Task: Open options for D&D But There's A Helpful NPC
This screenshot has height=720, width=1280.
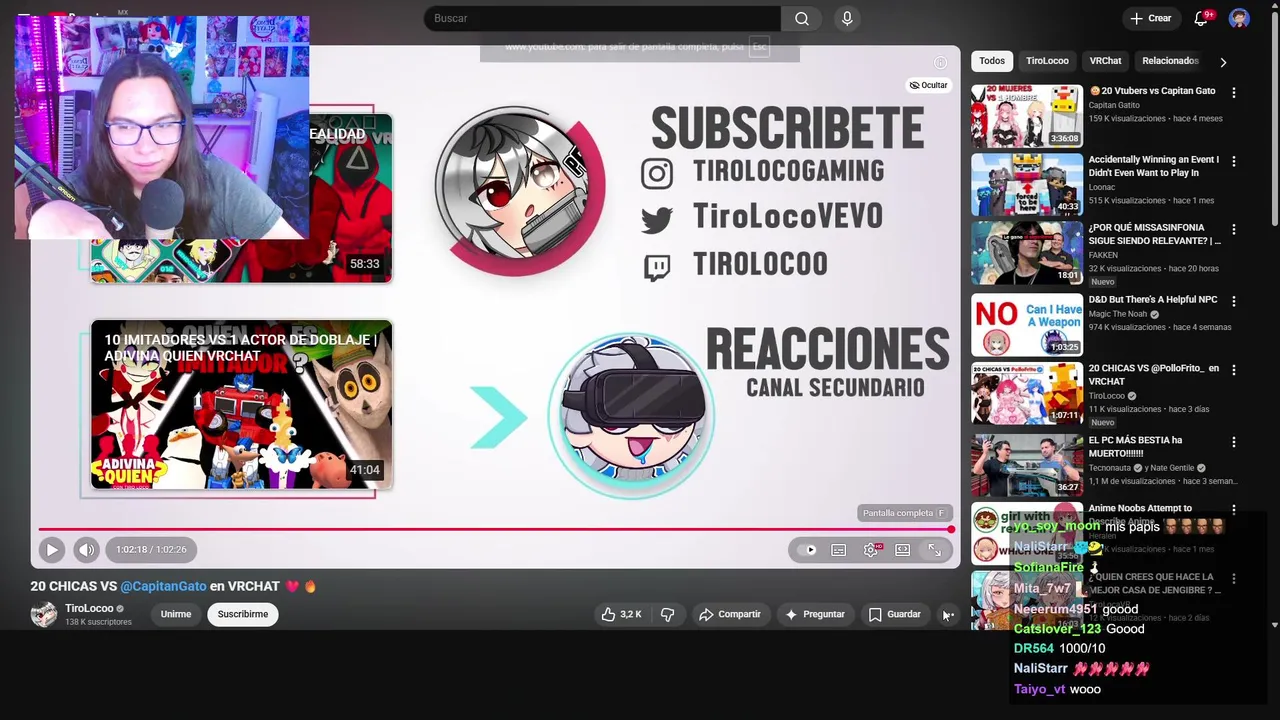Action: pyautogui.click(x=1233, y=301)
